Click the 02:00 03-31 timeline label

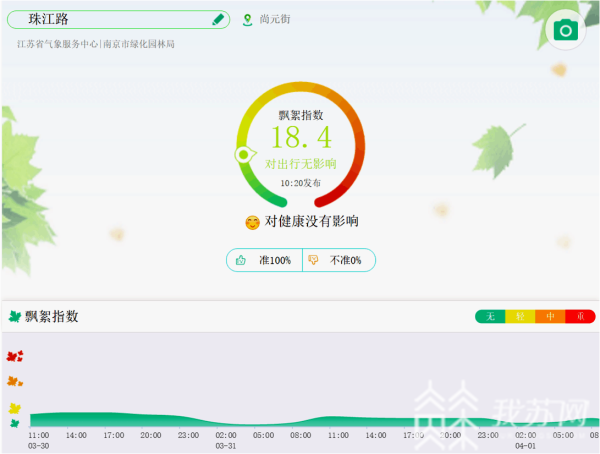(226, 441)
